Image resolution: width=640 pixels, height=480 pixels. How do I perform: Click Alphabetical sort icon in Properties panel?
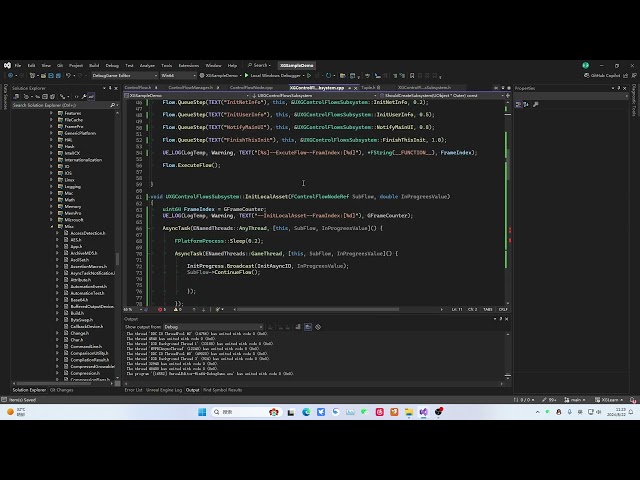click(x=526, y=104)
